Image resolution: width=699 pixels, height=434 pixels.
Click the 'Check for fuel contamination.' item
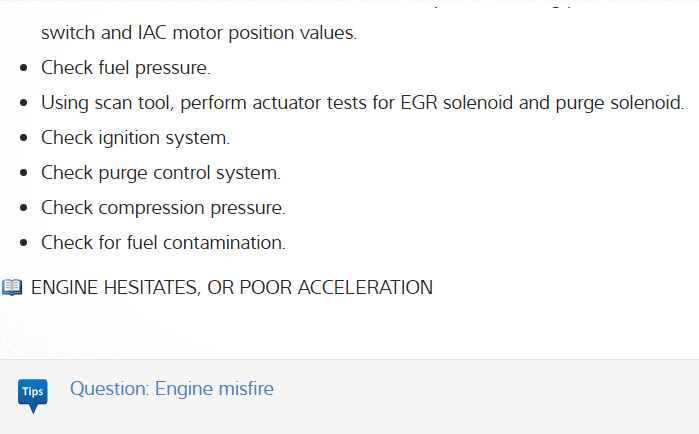pyautogui.click(x=163, y=243)
